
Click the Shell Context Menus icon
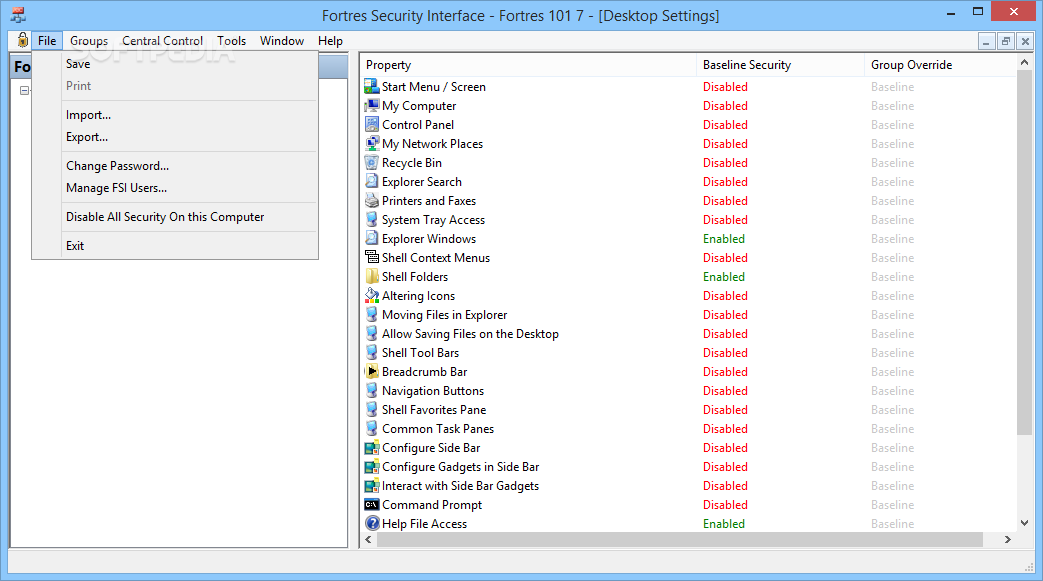pyautogui.click(x=372, y=258)
